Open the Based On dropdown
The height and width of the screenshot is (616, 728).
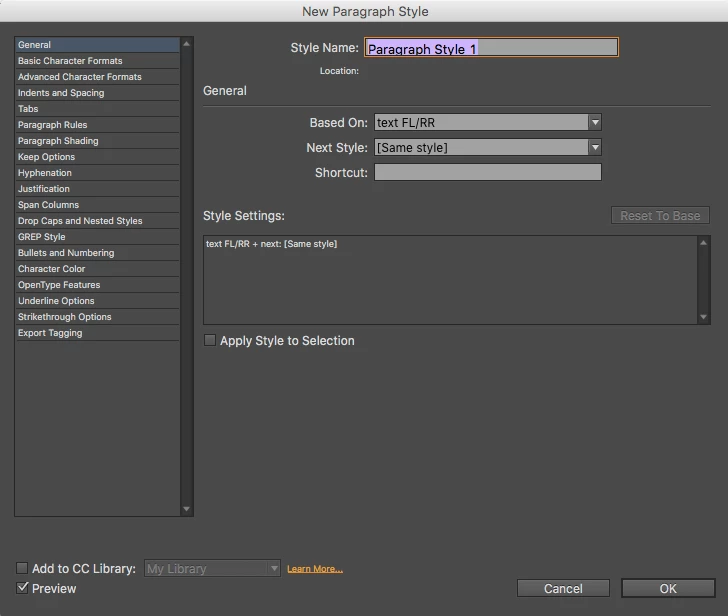click(488, 123)
